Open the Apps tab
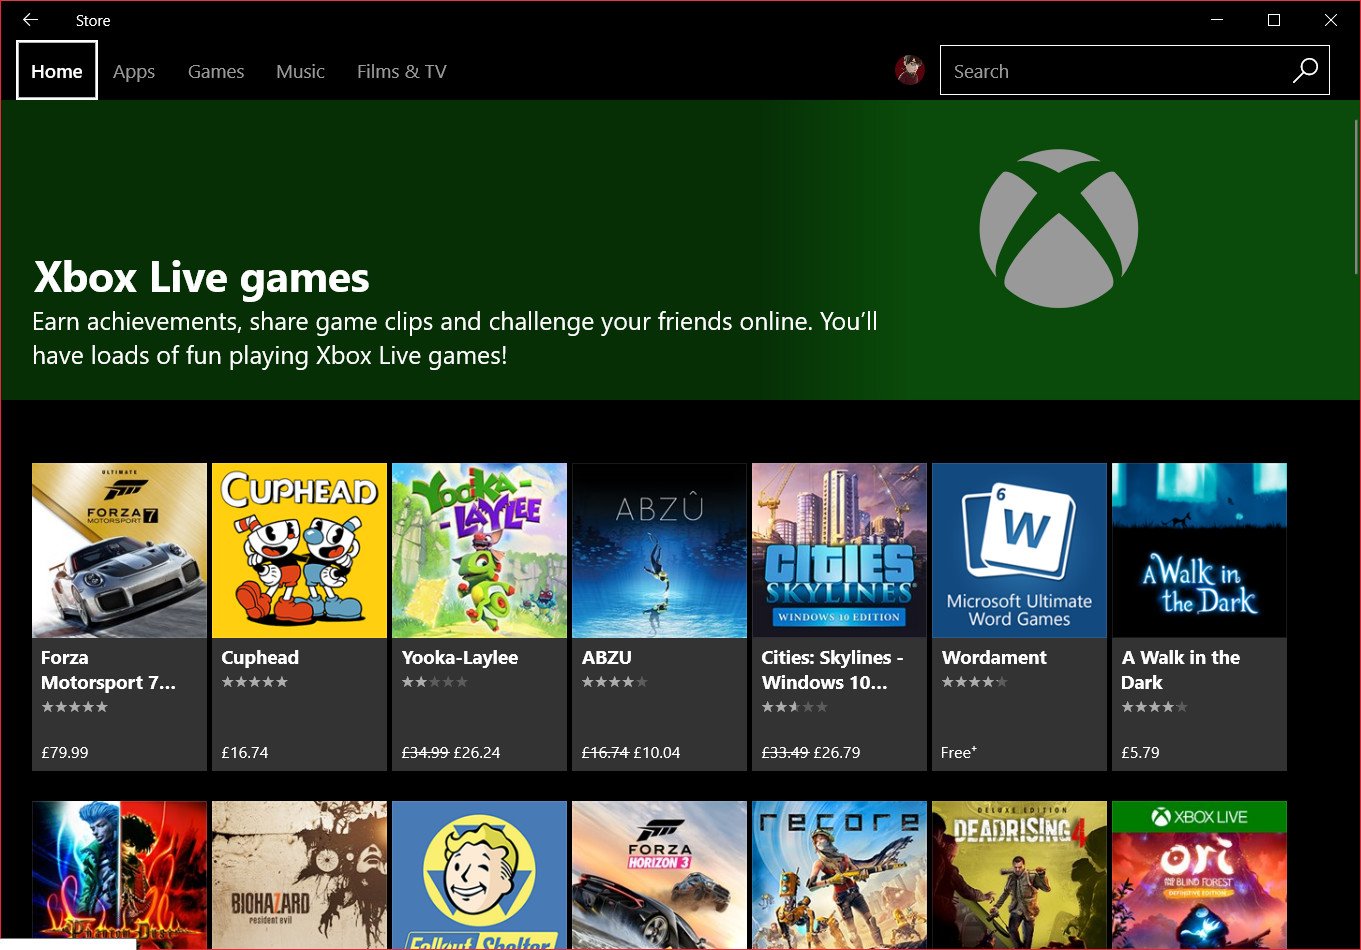Image resolution: width=1361 pixels, height=950 pixels. coord(134,71)
